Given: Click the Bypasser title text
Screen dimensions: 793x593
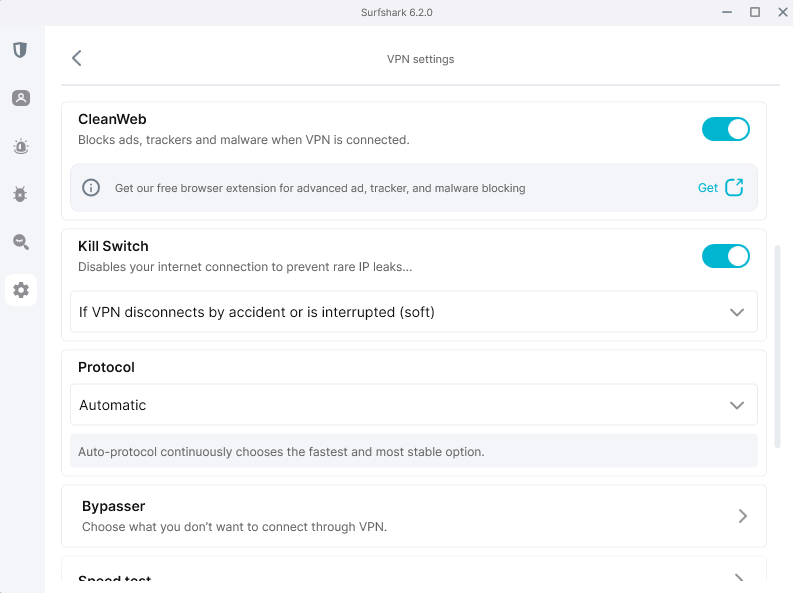Looking at the screenshot, I should coord(114,507).
